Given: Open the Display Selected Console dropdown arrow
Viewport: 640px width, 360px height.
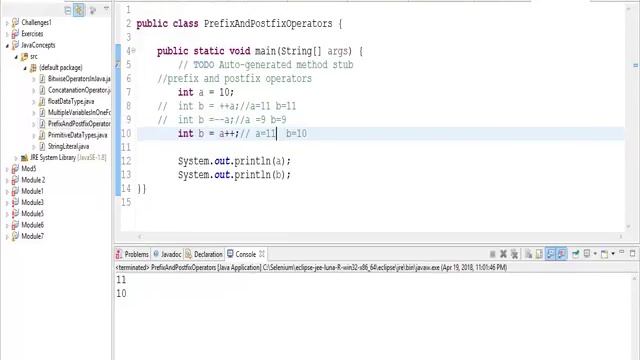Looking at the screenshot, I should click(x=595, y=254).
